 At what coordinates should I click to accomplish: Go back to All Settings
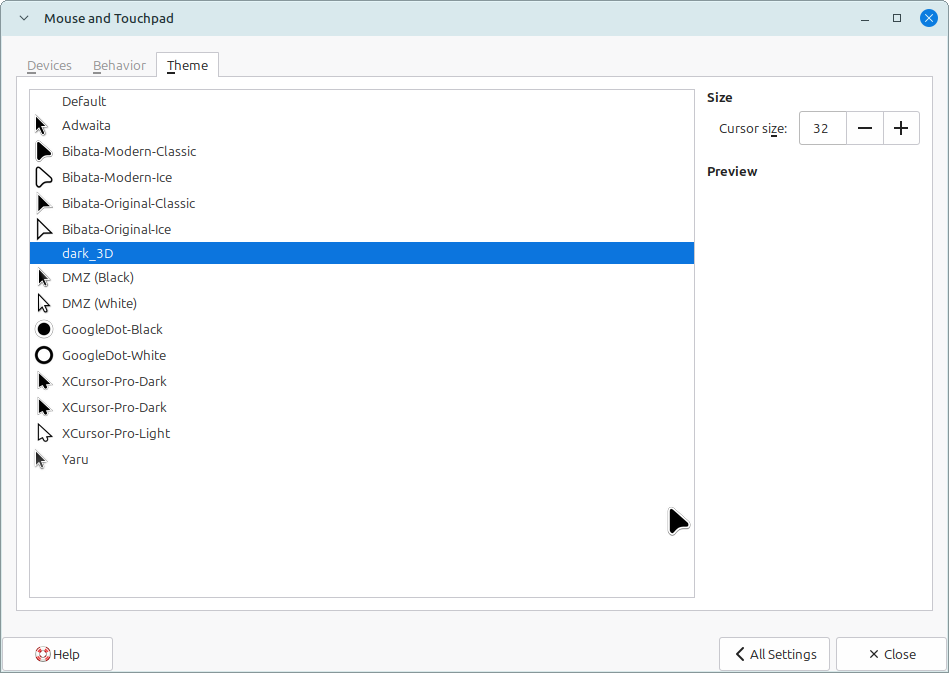(x=774, y=654)
